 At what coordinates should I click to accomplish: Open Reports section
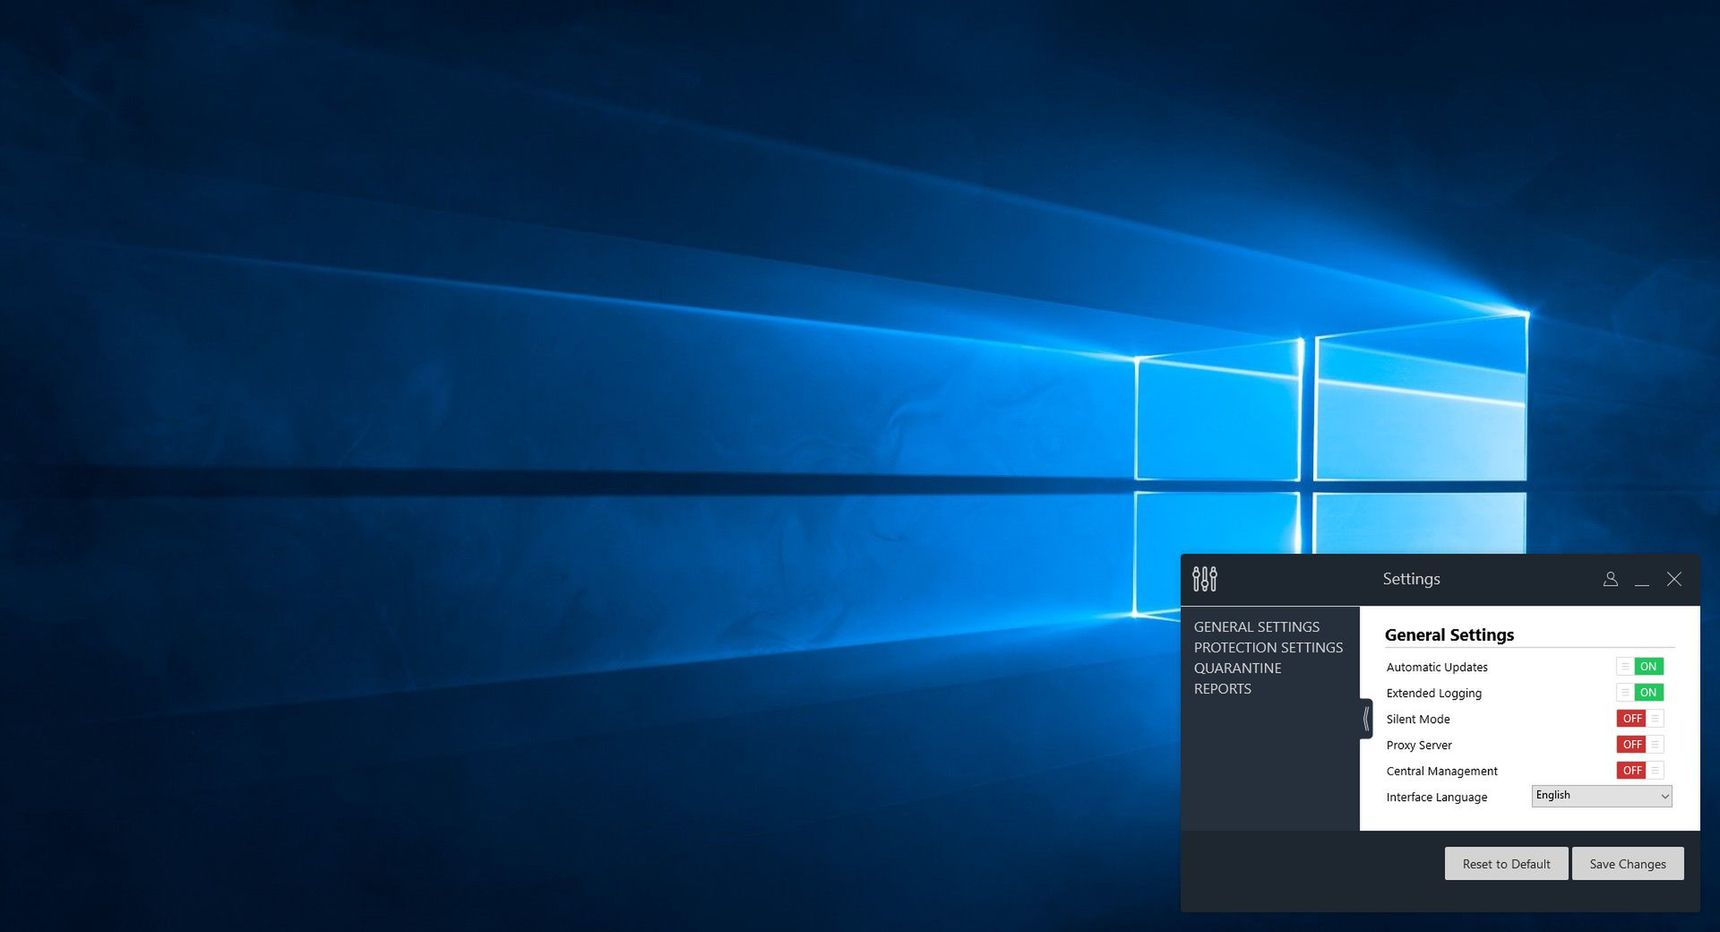(1222, 689)
